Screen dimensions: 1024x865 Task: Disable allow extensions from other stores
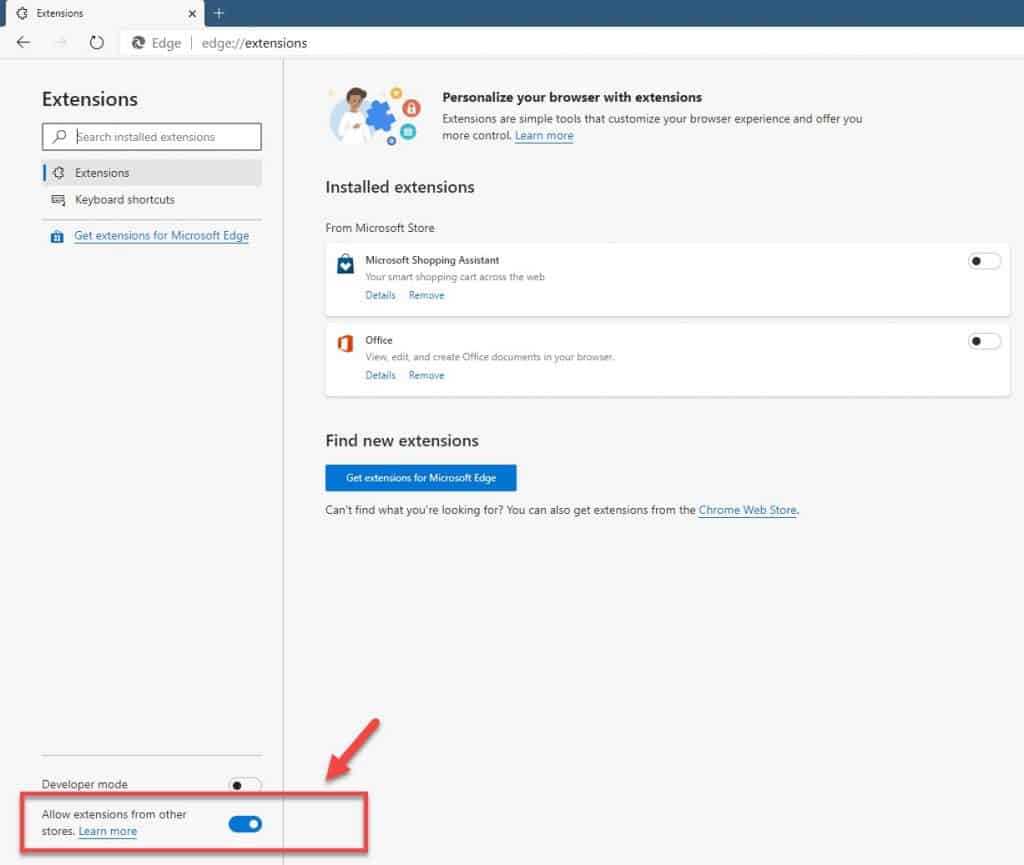(x=245, y=823)
